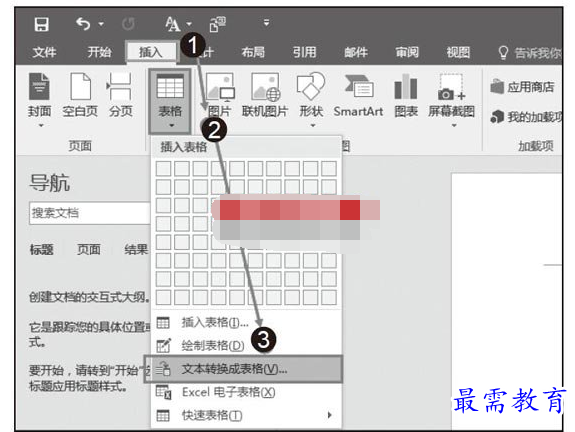Click the 告诉我 lightbulb search box
This screenshot has height=432, width=575.
pyautogui.click(x=530, y=53)
